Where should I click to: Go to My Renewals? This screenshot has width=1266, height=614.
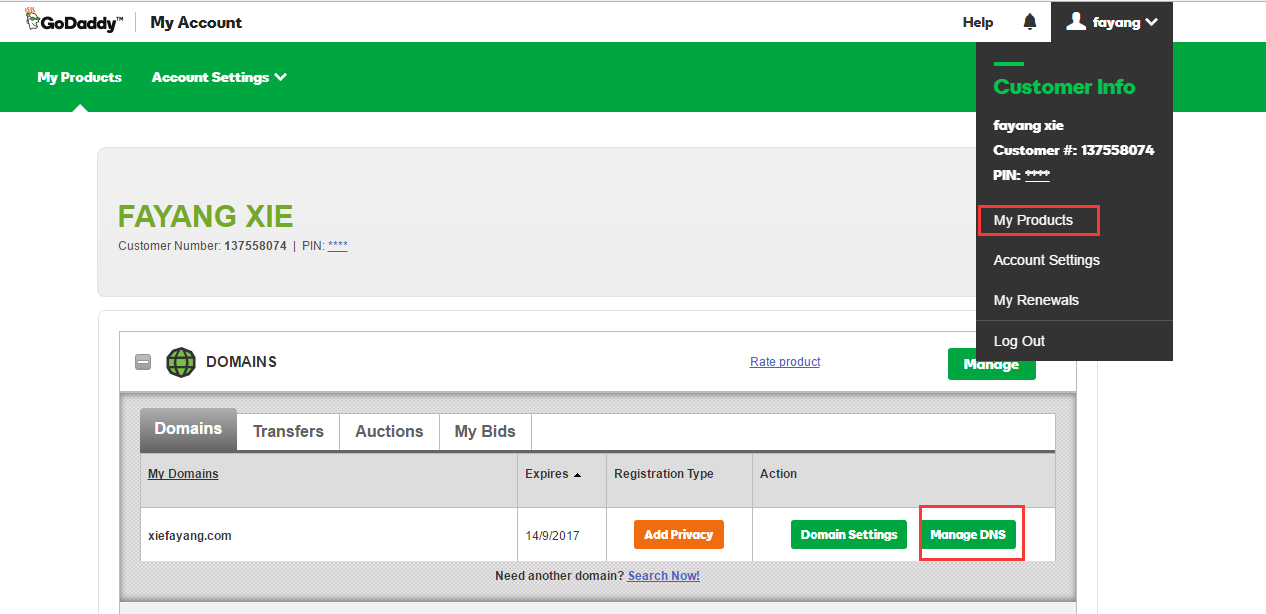pos(1036,300)
